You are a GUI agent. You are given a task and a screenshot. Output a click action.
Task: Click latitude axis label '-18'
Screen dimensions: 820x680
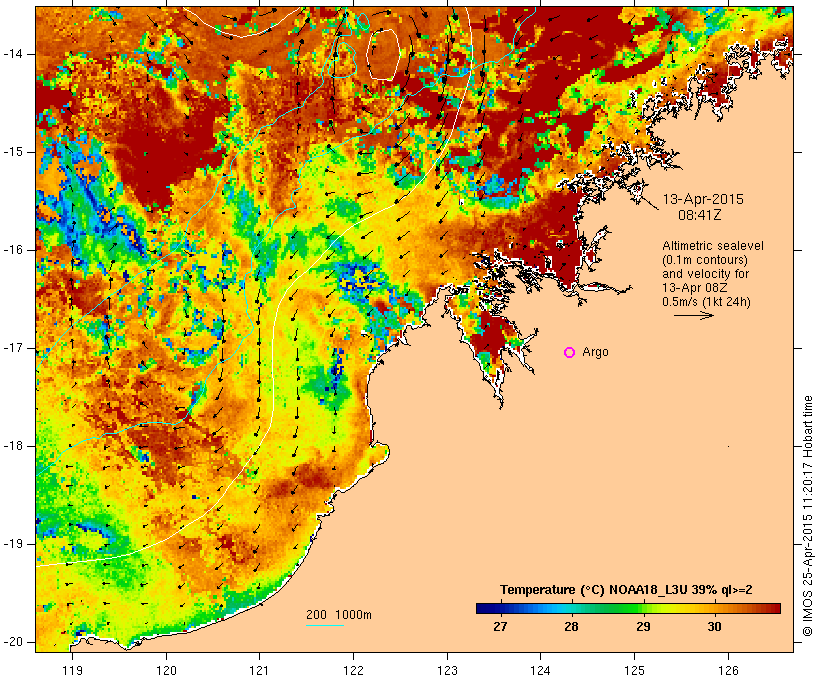click(x=12, y=446)
